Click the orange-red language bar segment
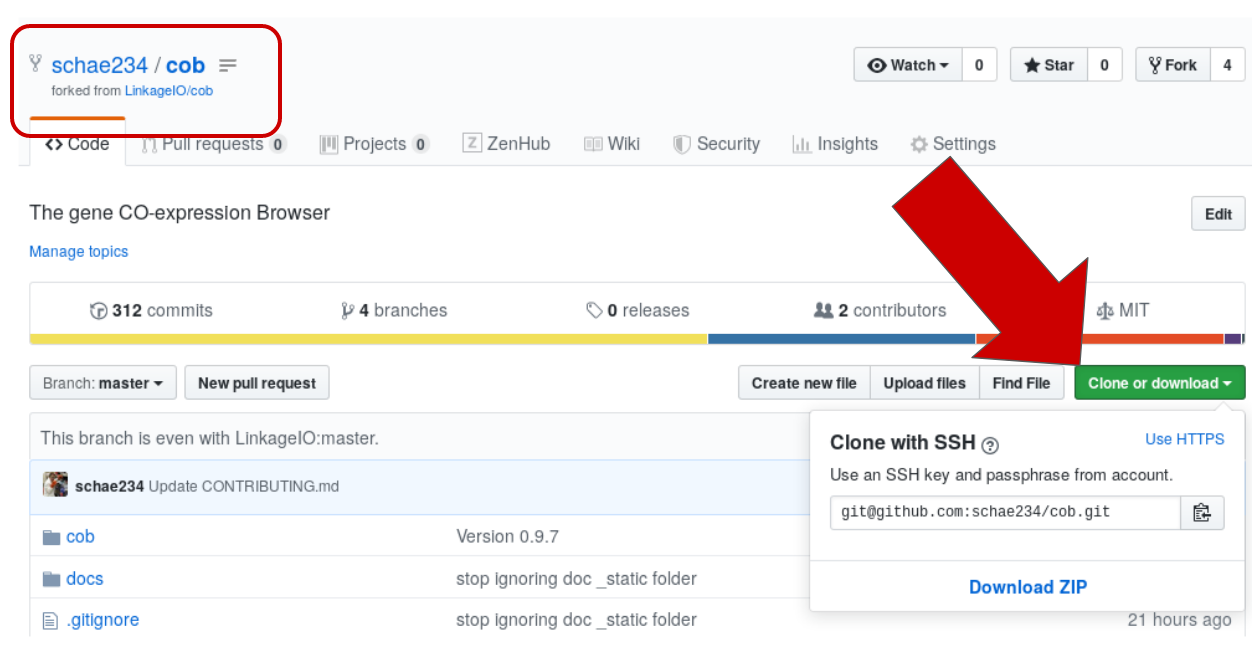Screen dimensions: 1254x647 (1099, 339)
